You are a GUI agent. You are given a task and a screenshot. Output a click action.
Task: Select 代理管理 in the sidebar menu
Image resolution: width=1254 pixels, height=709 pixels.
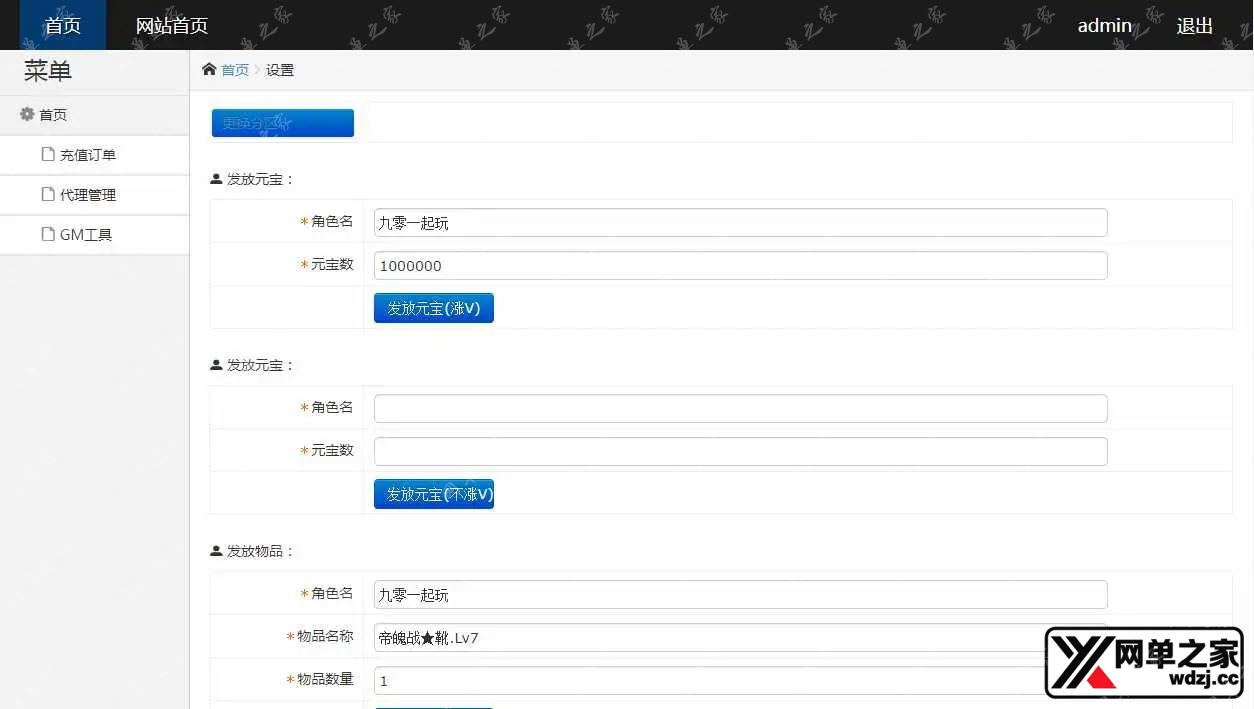(88, 195)
